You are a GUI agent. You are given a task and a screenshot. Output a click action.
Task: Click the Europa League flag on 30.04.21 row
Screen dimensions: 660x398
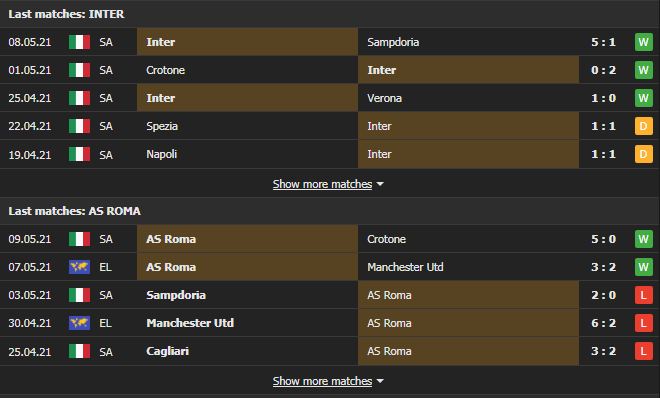[80, 323]
